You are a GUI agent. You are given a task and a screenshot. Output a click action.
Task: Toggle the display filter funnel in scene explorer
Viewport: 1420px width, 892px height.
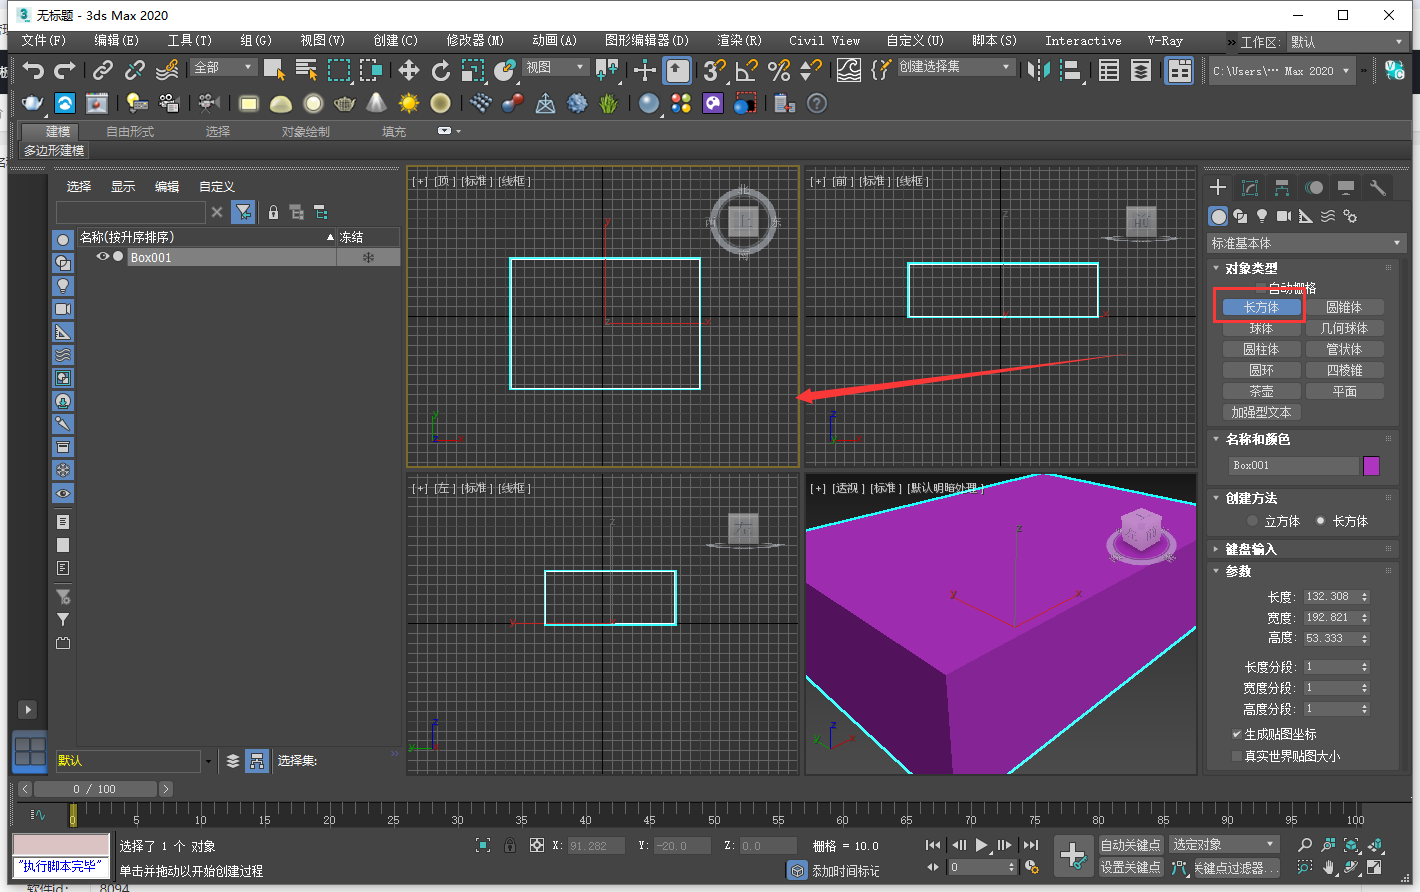tap(243, 212)
